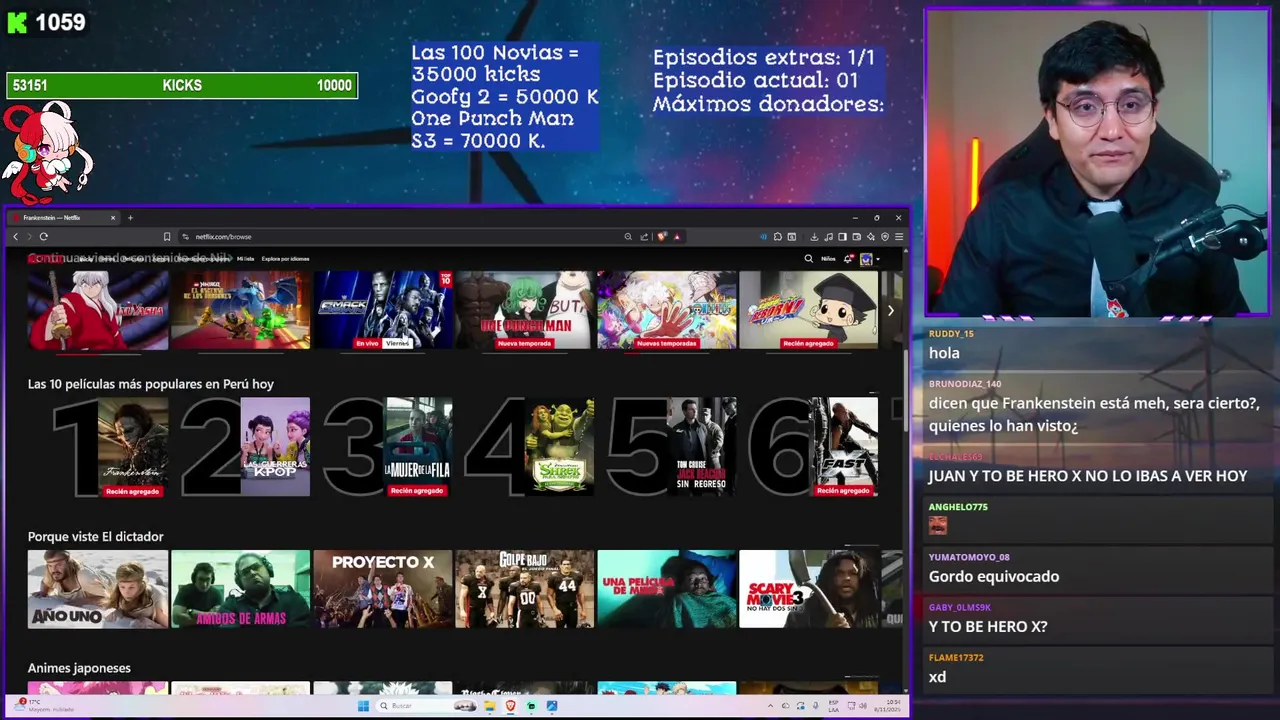
Task: Open the Netflix profile avatar menu
Action: pos(869,259)
